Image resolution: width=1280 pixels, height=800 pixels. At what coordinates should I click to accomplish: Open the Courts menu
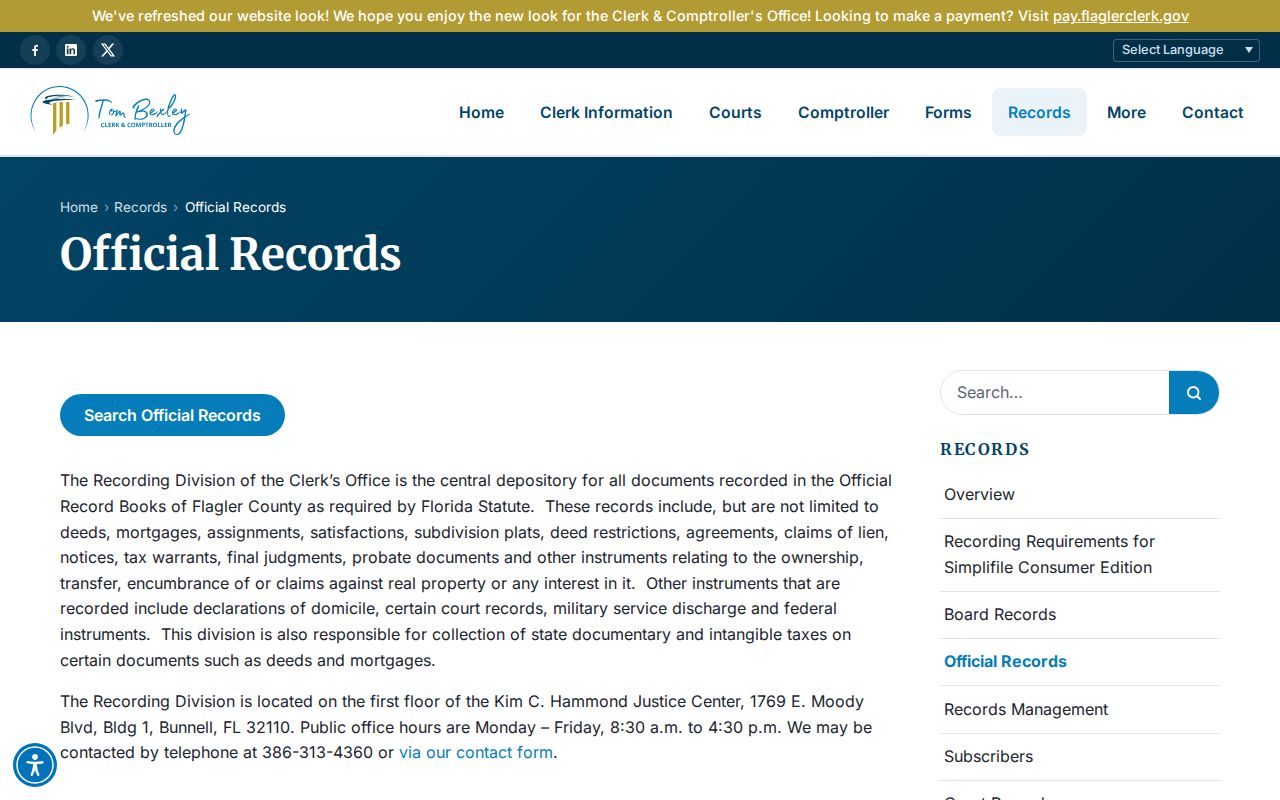[x=735, y=112]
